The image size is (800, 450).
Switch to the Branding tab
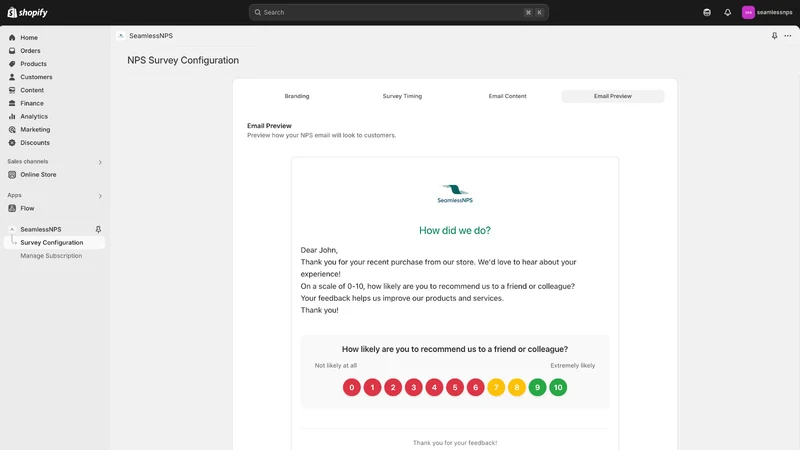(x=297, y=96)
